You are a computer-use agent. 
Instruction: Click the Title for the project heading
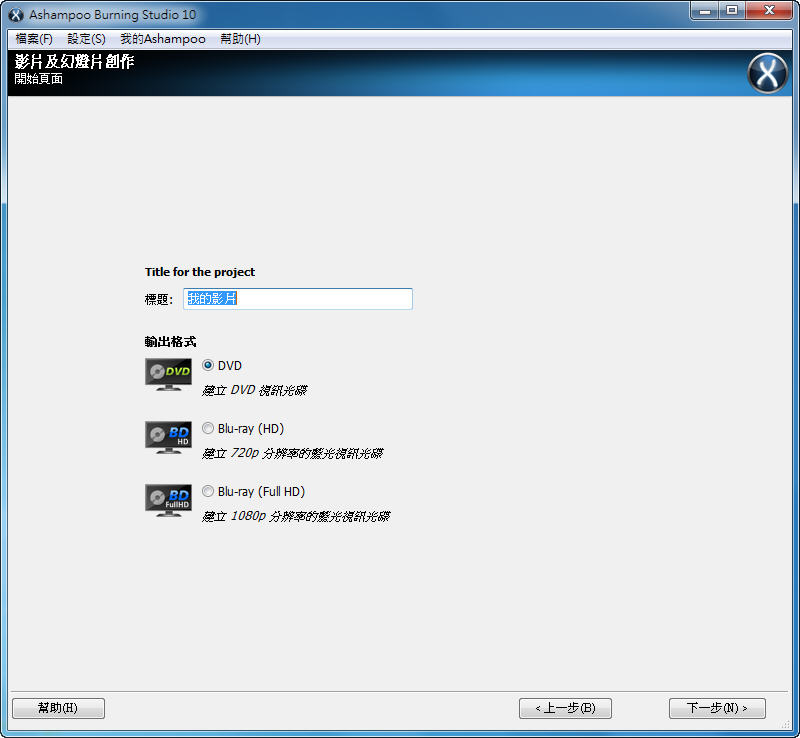(199, 272)
